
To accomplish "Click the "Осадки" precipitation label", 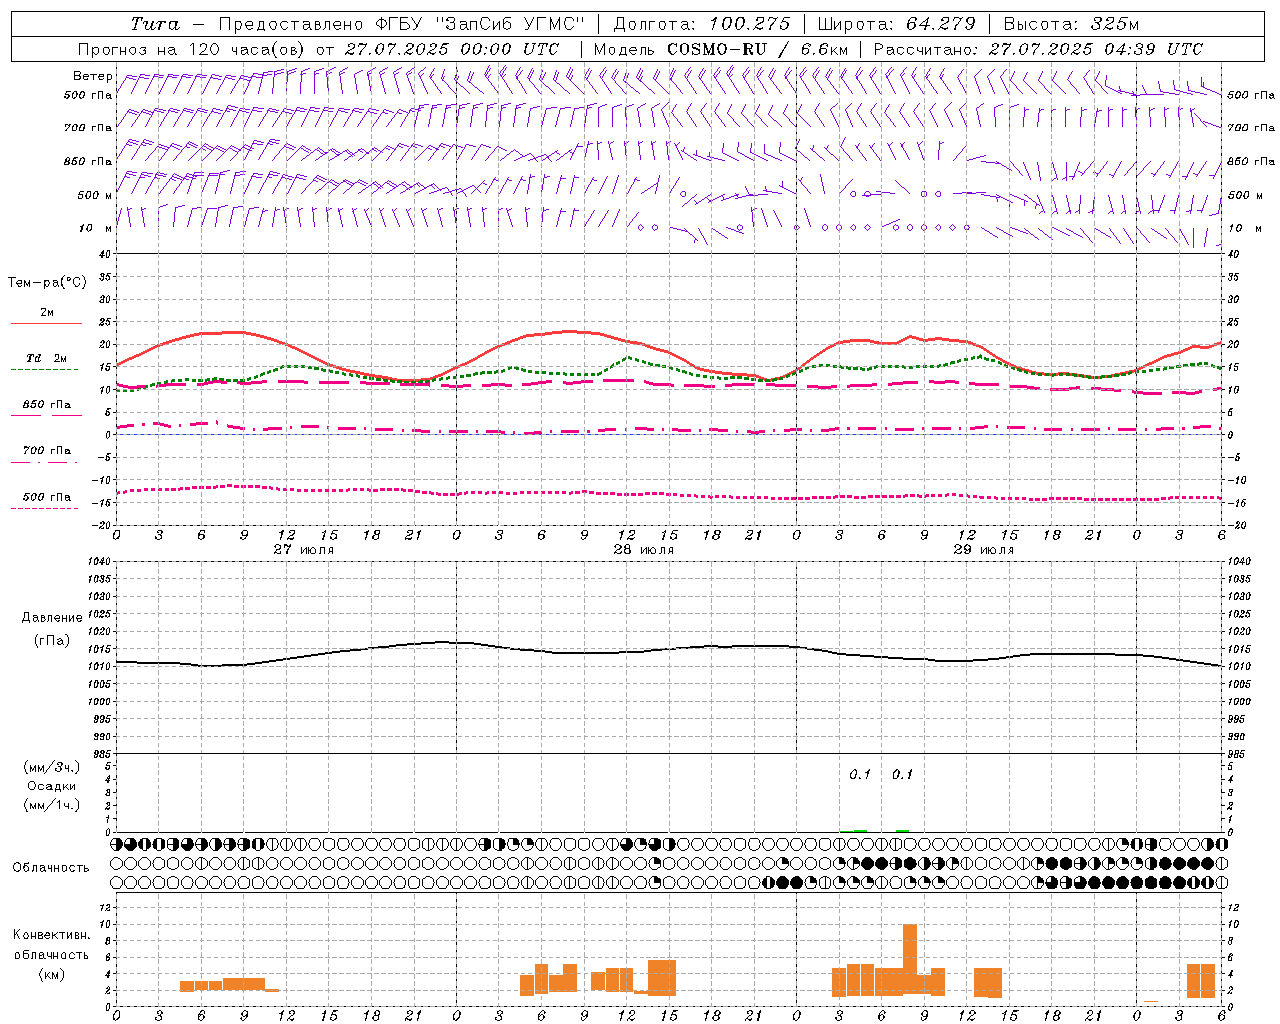I will [52, 787].
